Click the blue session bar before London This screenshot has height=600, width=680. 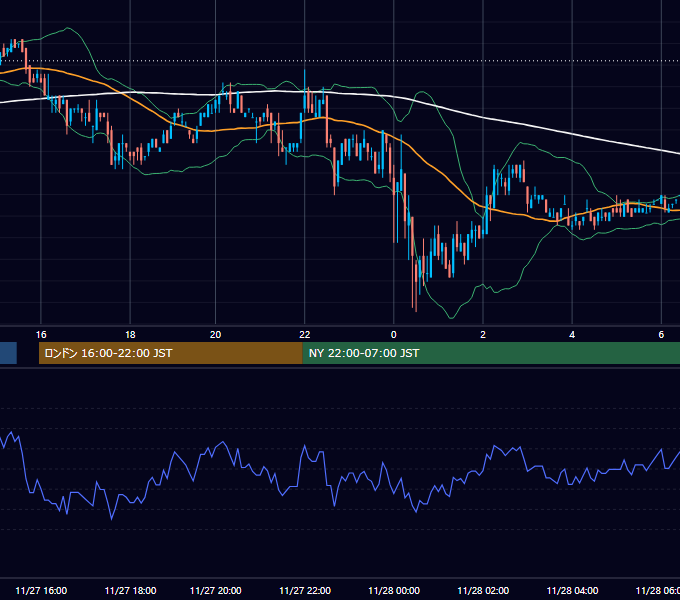coord(8,353)
